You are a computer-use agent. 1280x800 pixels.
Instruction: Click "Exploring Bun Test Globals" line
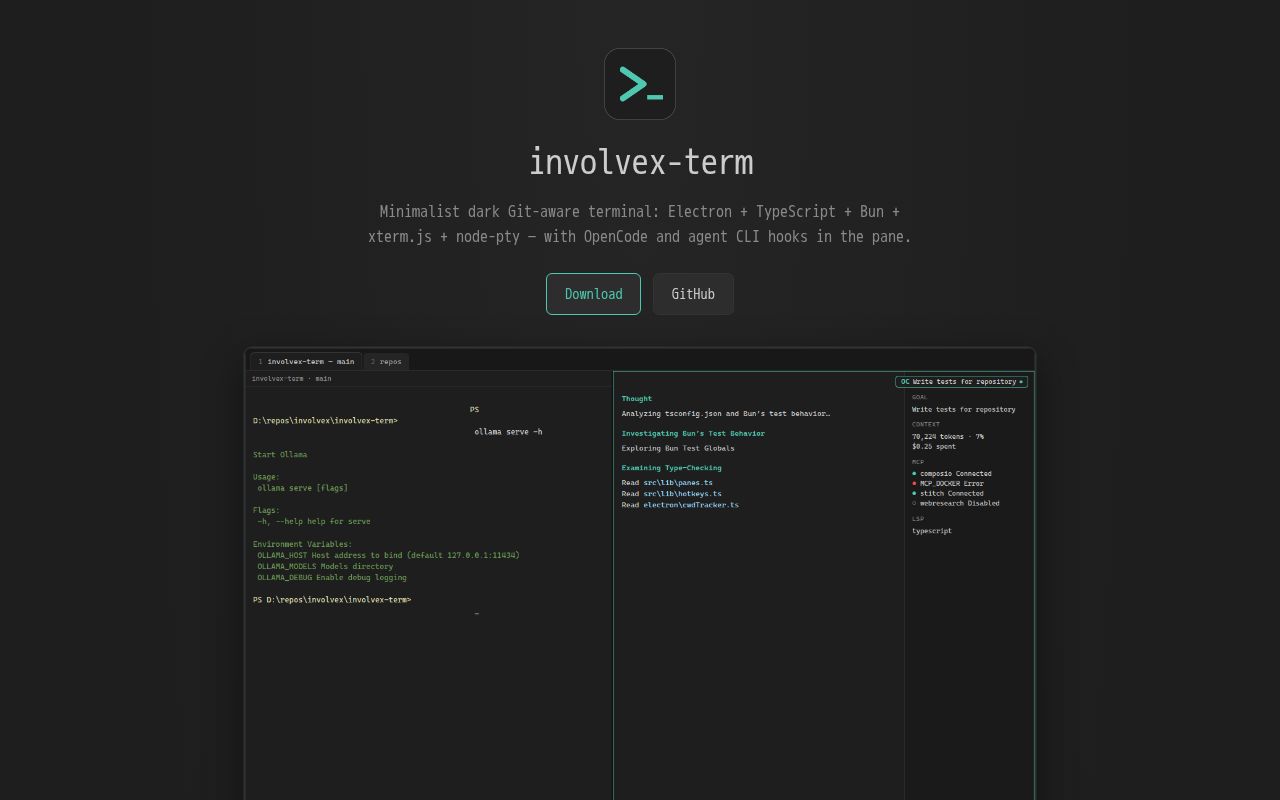(678, 448)
